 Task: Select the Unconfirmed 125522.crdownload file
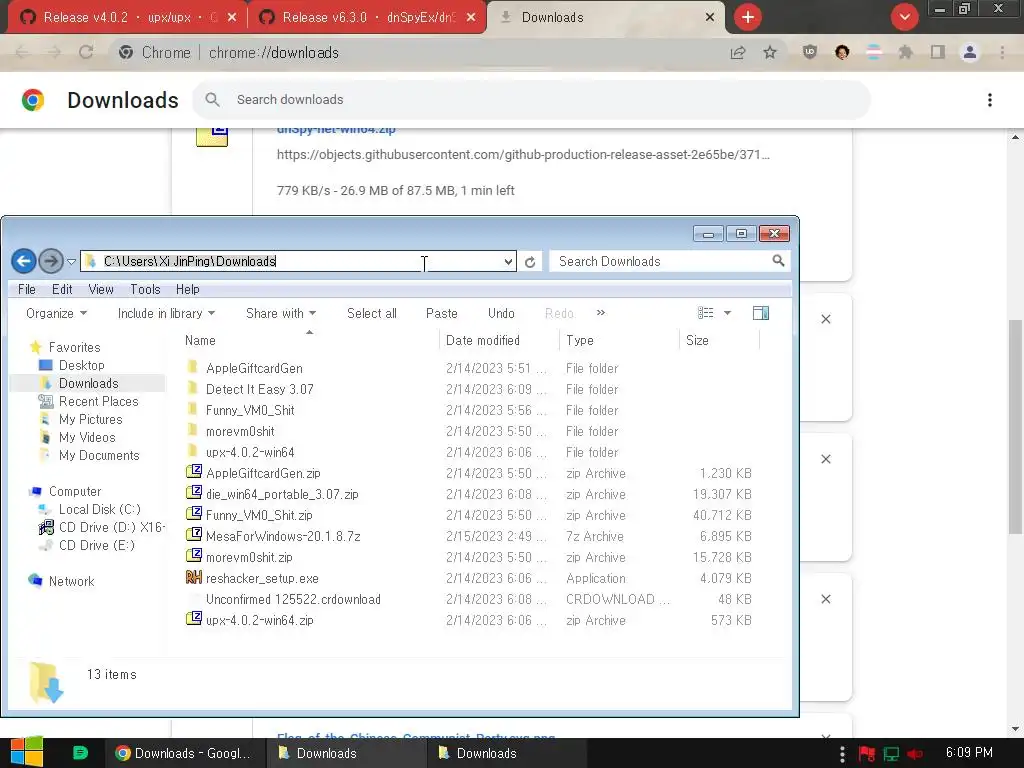tap(293, 599)
